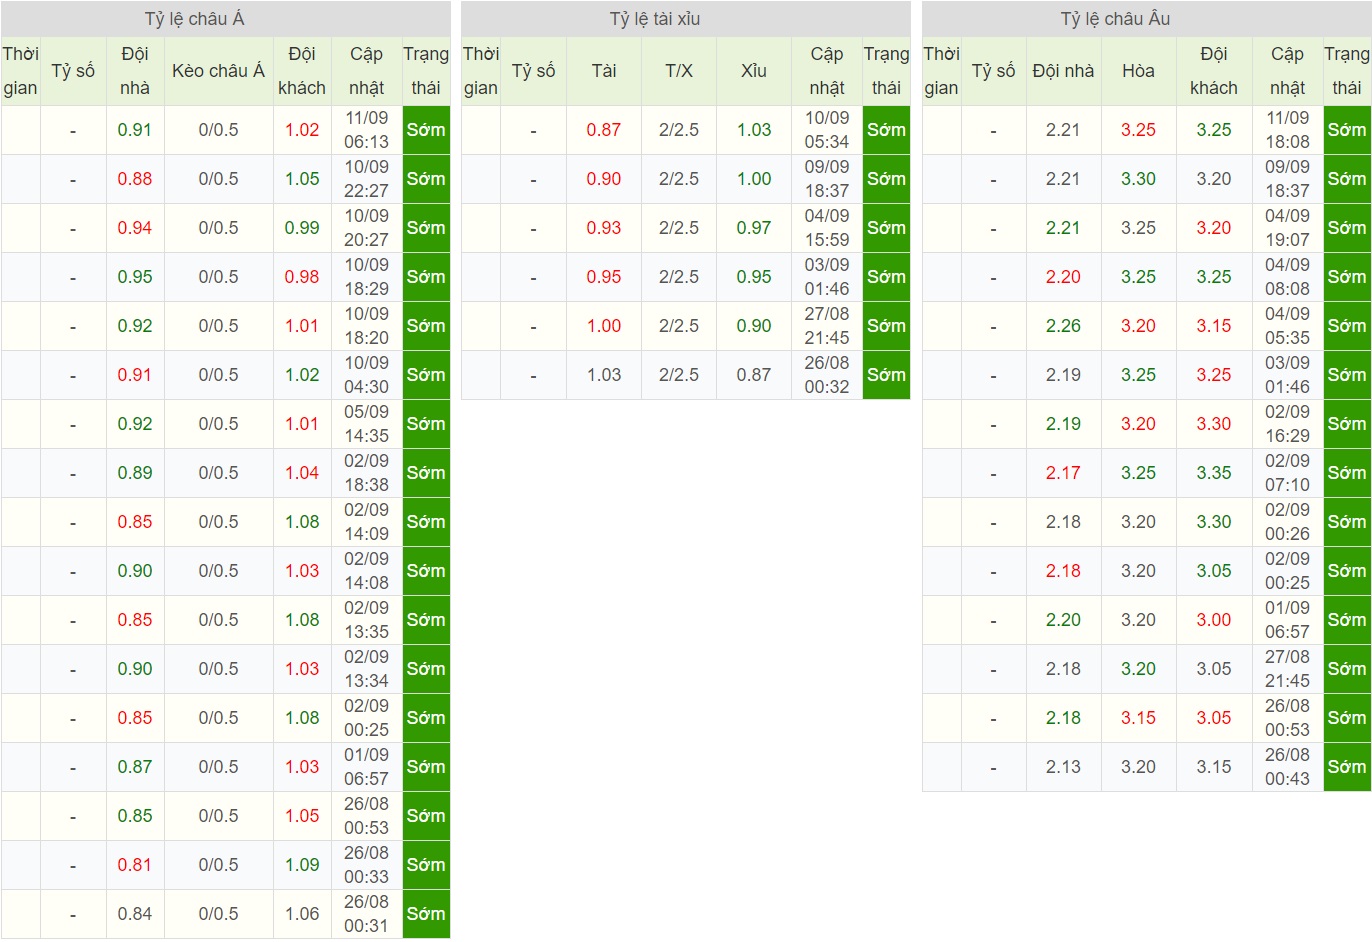The image size is (1372, 942).
Task: Click home odds 0.84 in the 26/08 00:31 row
Action: coord(135,914)
